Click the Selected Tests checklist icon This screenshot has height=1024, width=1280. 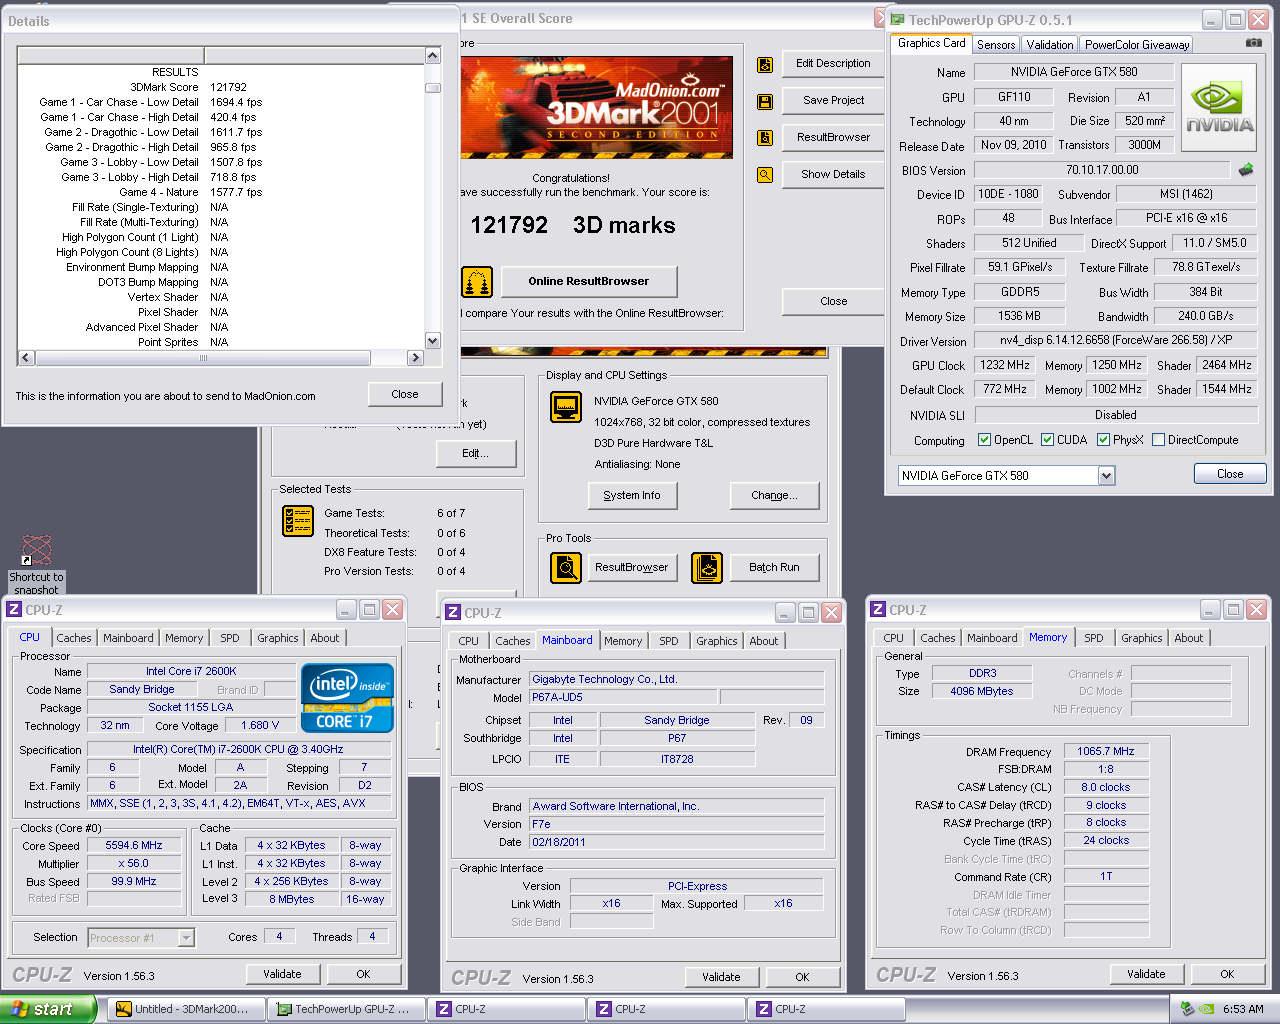(x=298, y=521)
